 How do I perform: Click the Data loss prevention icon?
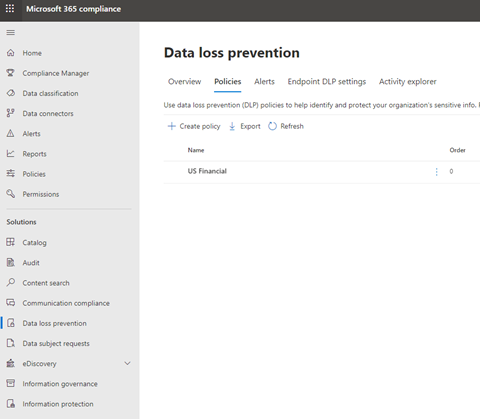11,323
